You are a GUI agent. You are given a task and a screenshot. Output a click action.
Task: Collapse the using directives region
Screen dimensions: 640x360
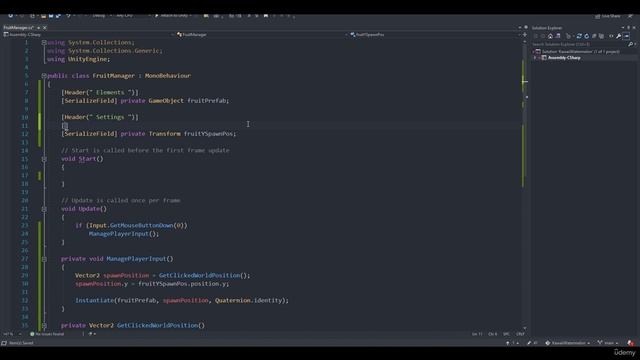click(x=44, y=42)
